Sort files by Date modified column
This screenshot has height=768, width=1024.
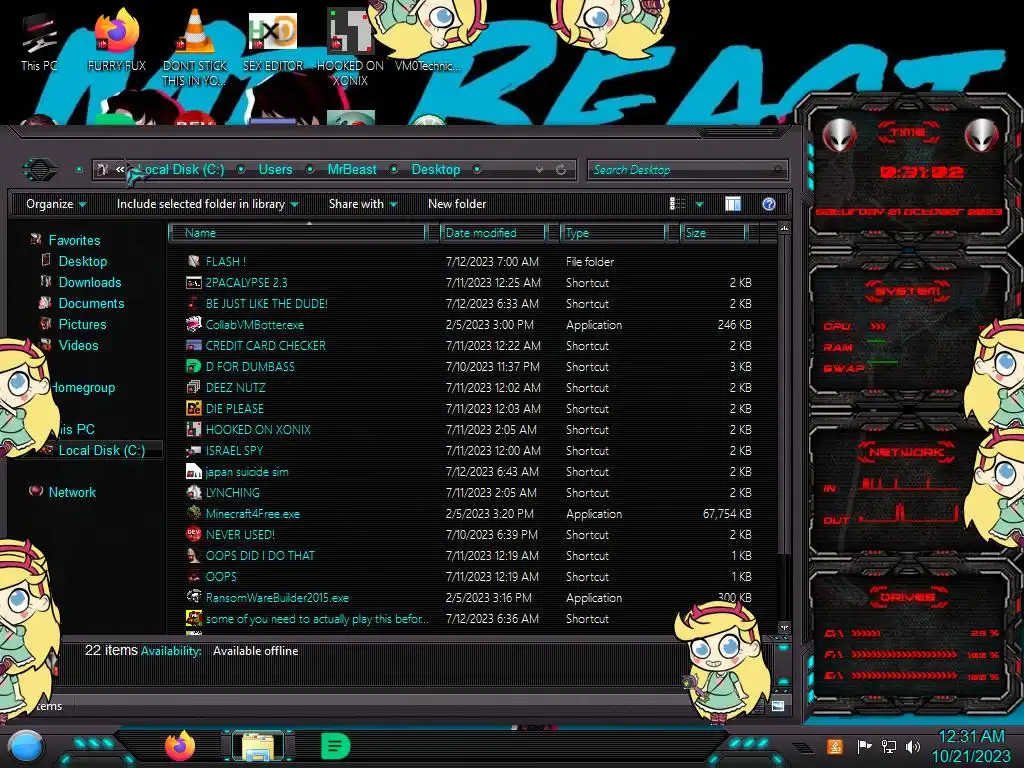click(x=494, y=232)
